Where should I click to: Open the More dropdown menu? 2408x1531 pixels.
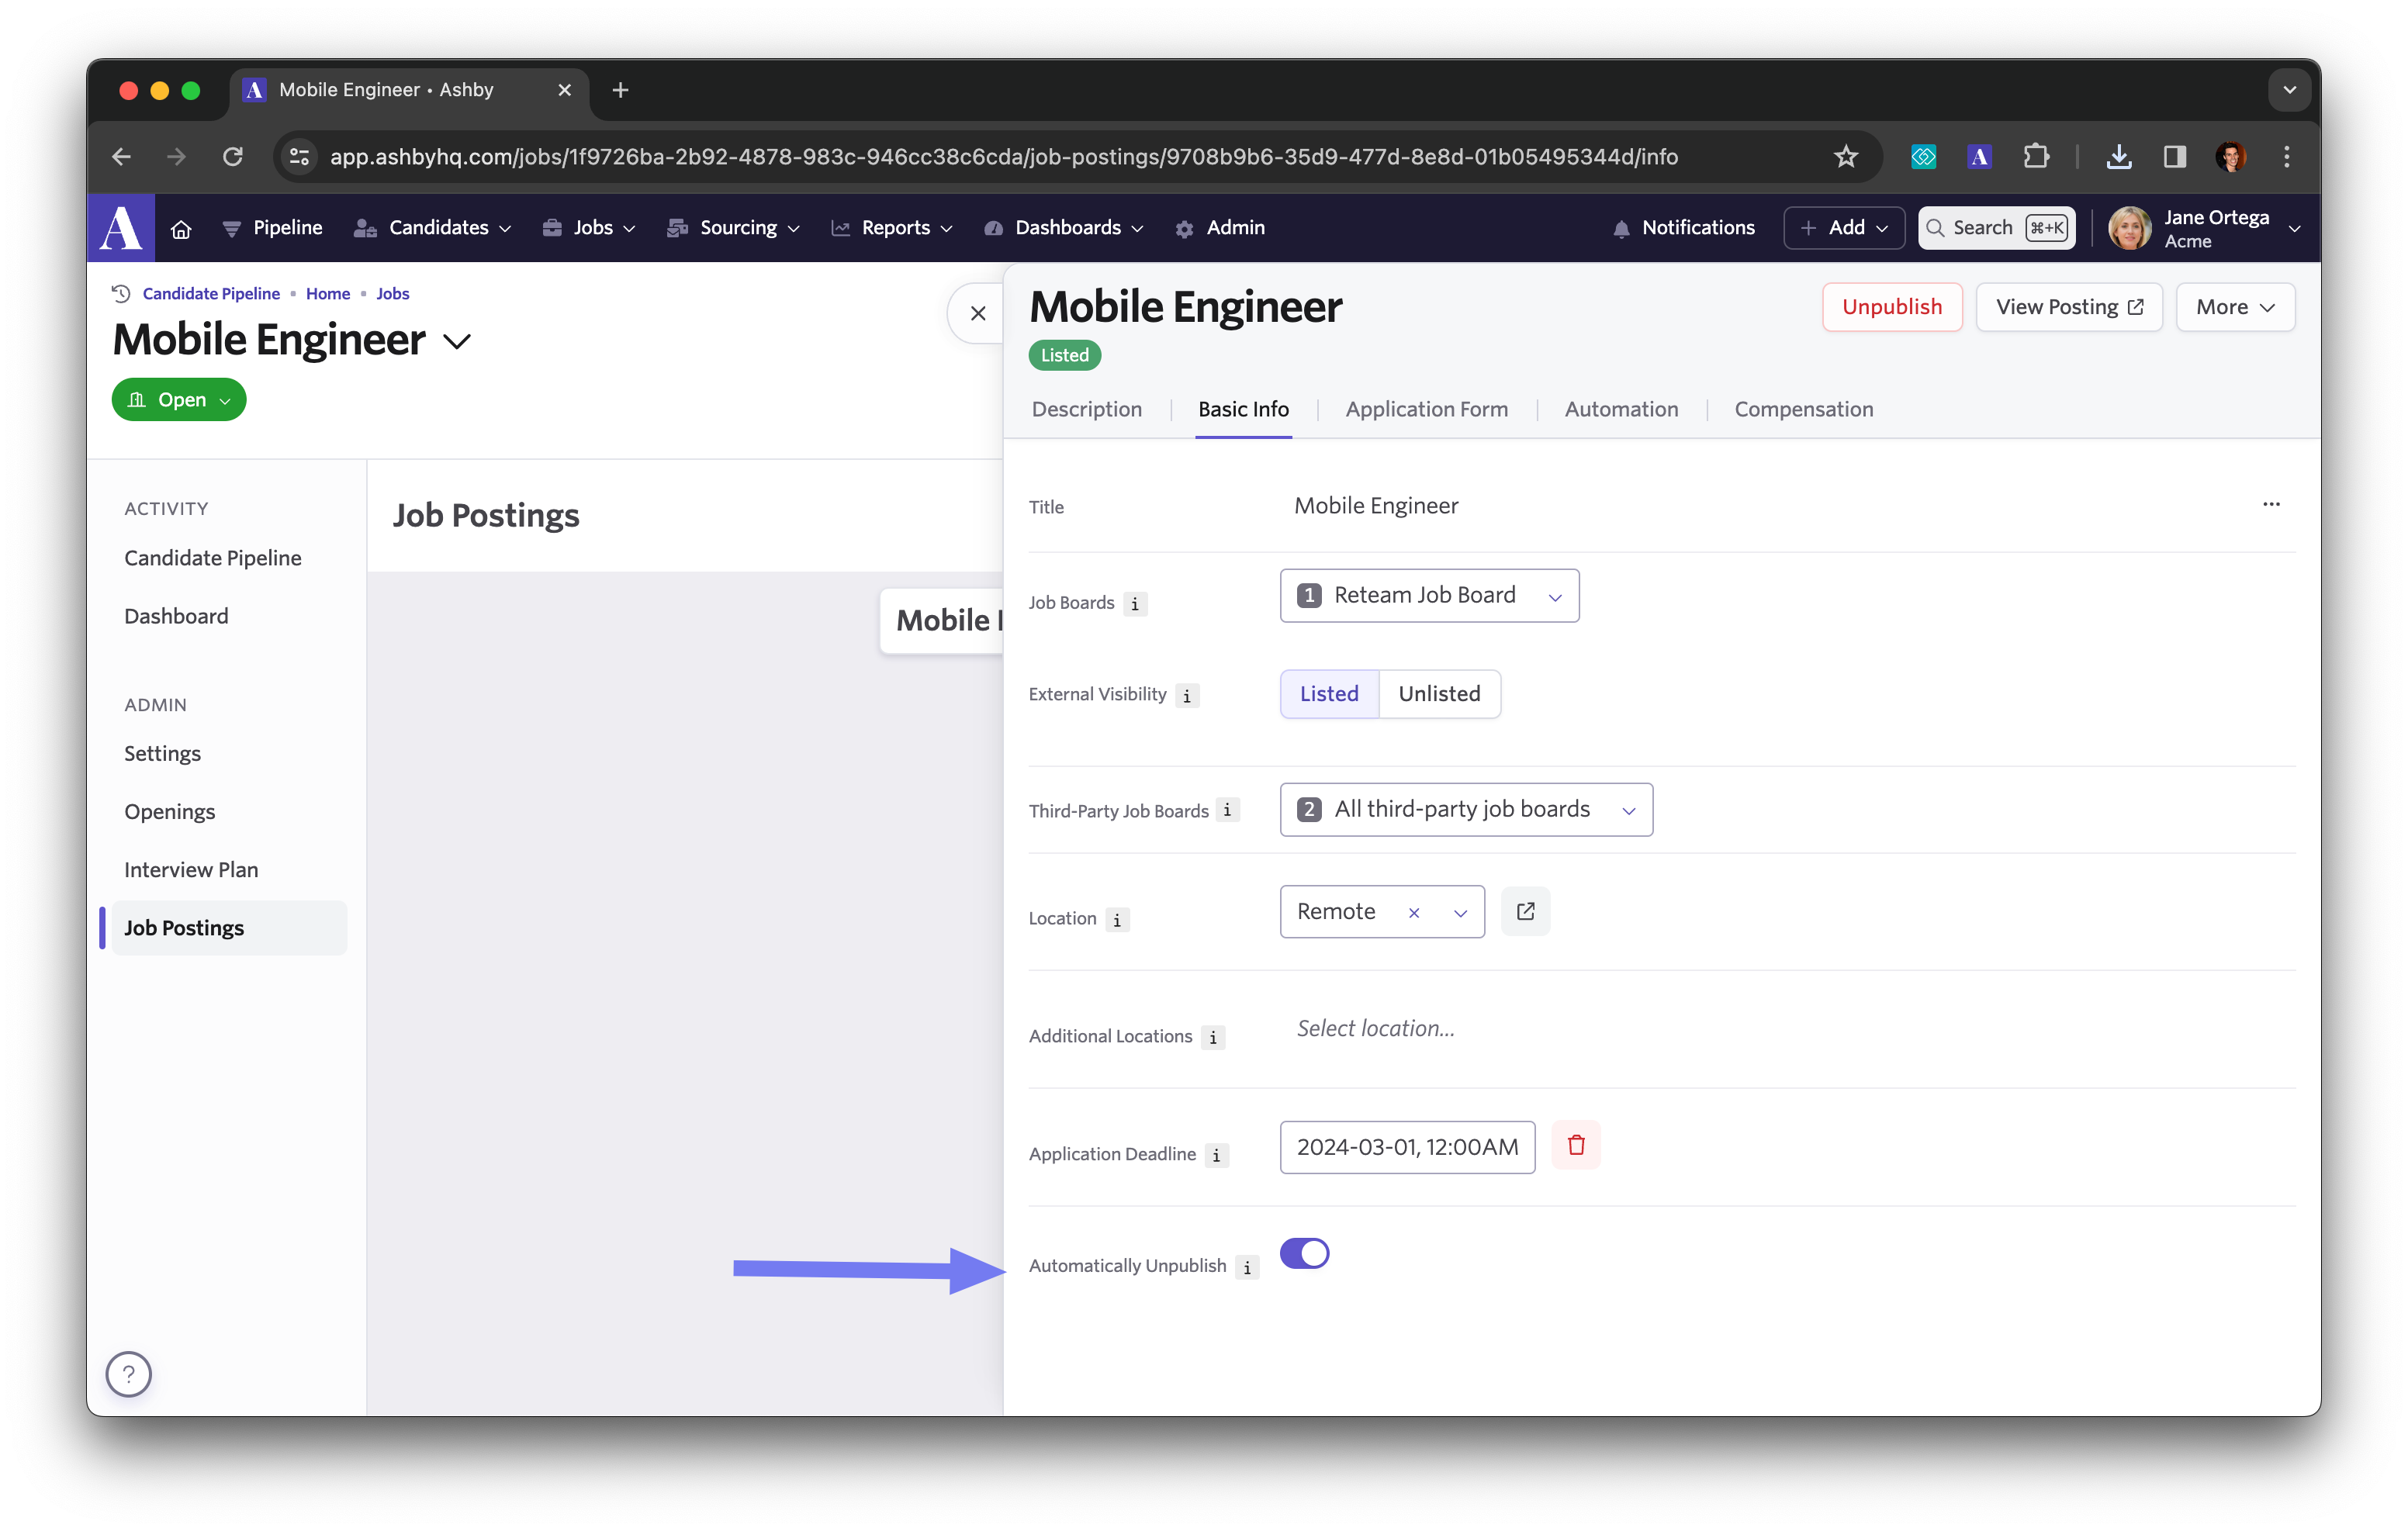tap(2234, 307)
